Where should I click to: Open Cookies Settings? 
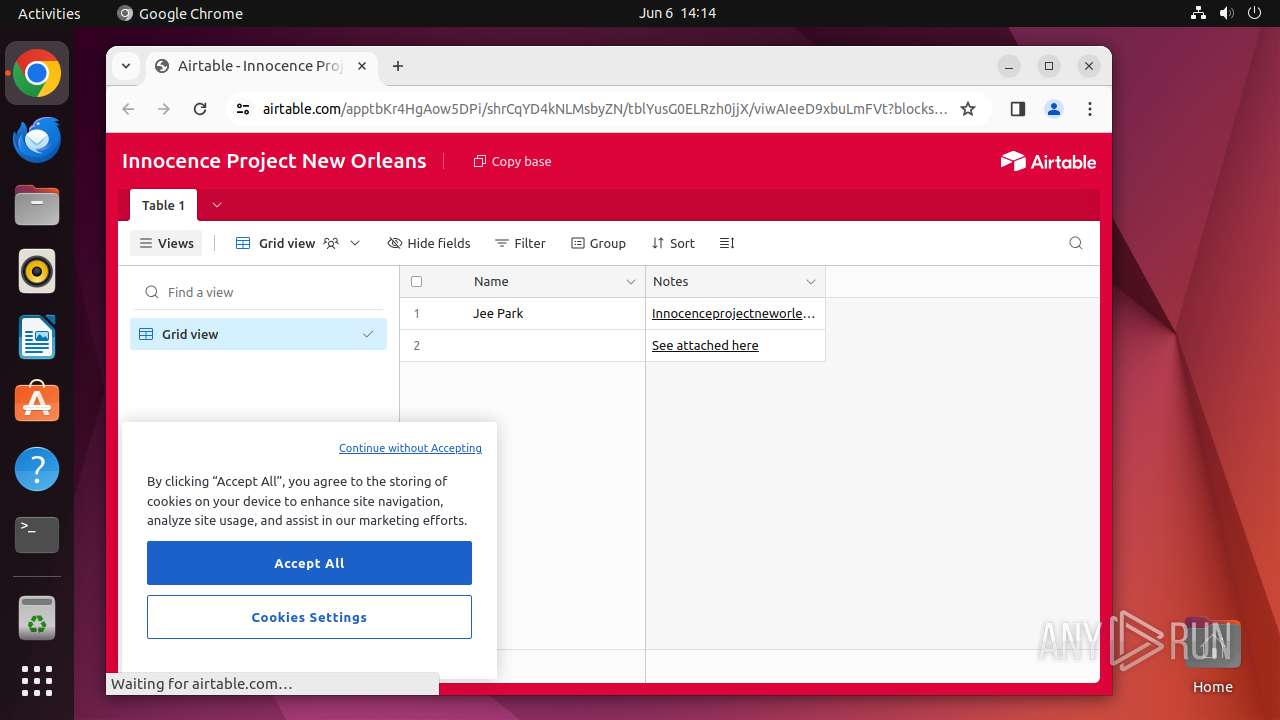pyautogui.click(x=309, y=617)
